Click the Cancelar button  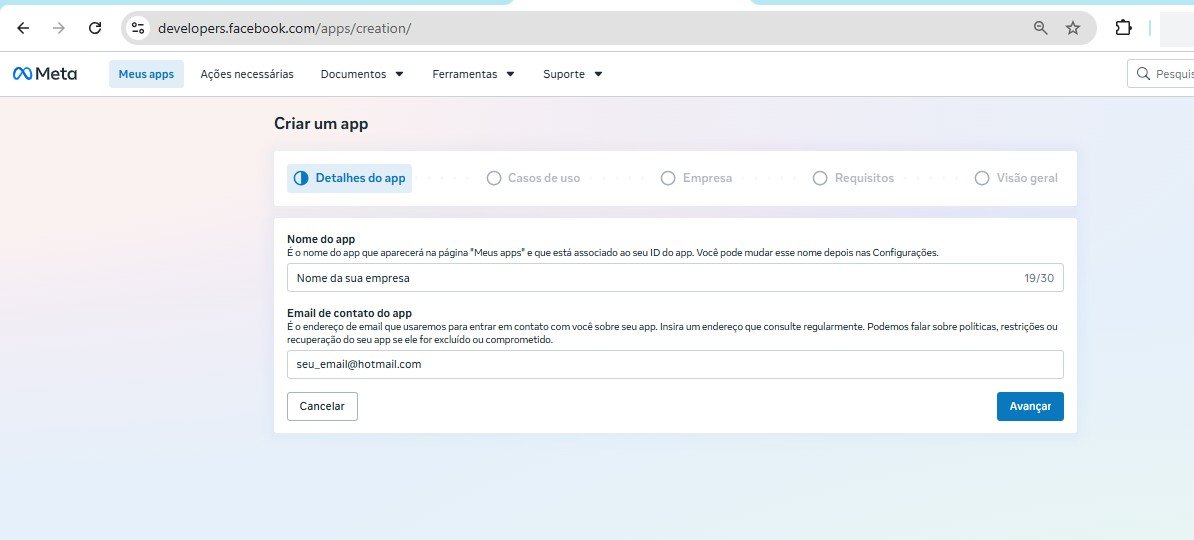pyautogui.click(x=322, y=406)
